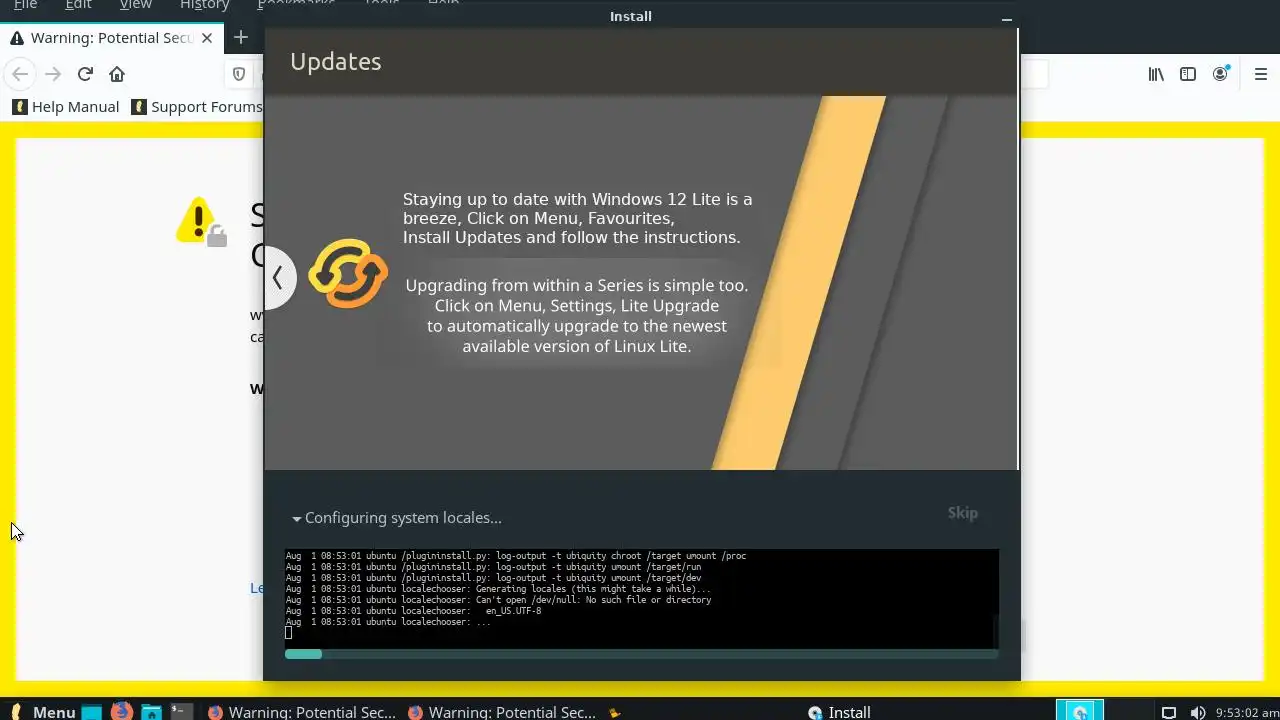Image resolution: width=1280 pixels, height=720 pixels.
Task: Open the Firefox File menu
Action: 25,5
